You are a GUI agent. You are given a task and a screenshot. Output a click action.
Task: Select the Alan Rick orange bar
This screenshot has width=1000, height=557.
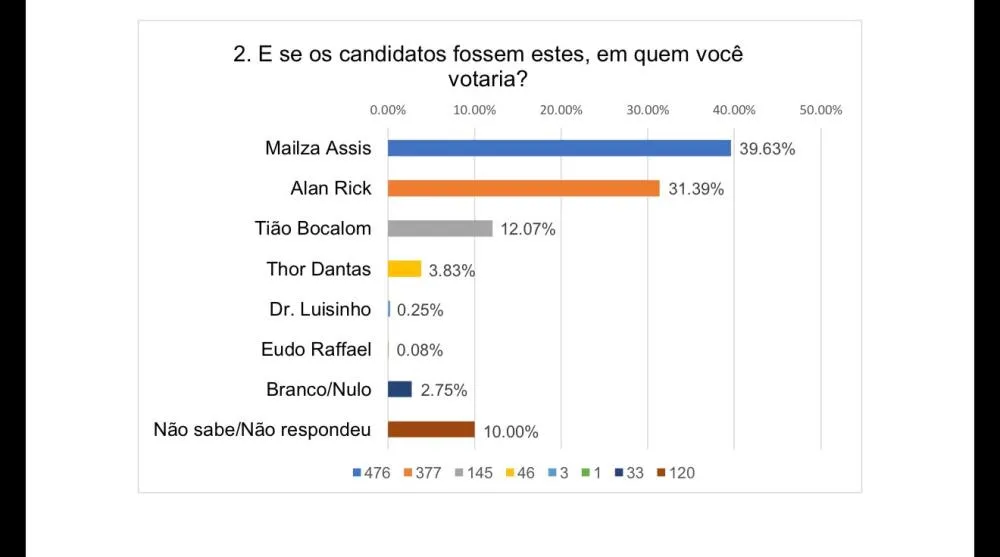coord(524,188)
